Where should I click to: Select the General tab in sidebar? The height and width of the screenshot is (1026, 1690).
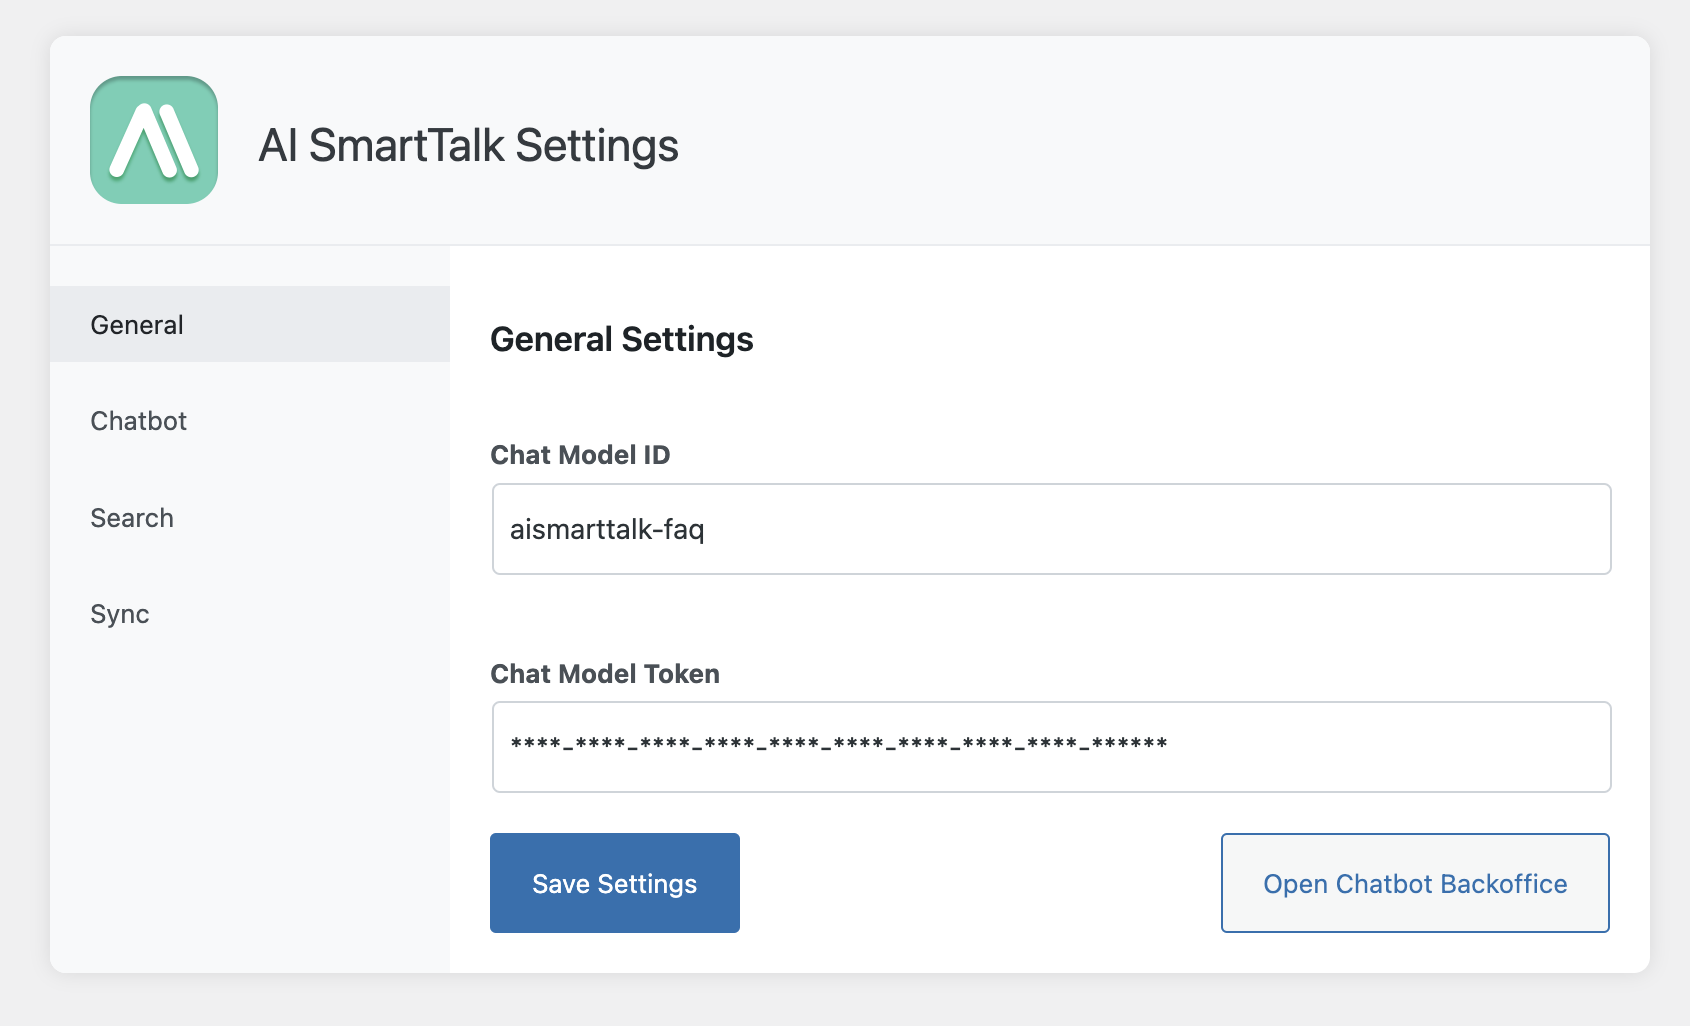coord(250,324)
